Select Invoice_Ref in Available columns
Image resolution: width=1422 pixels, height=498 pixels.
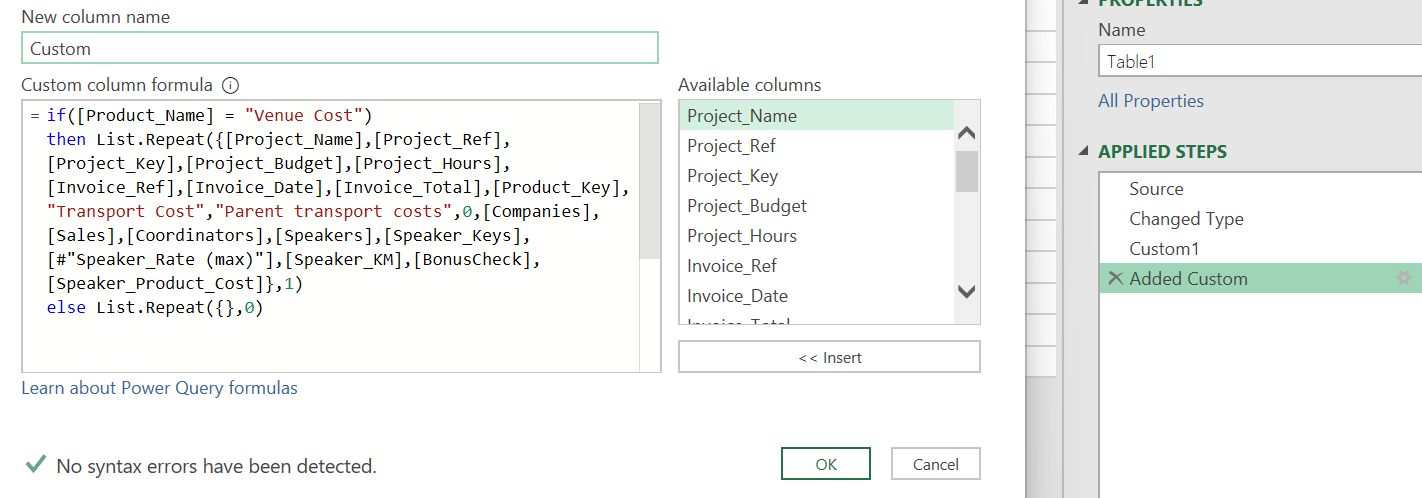[816, 266]
